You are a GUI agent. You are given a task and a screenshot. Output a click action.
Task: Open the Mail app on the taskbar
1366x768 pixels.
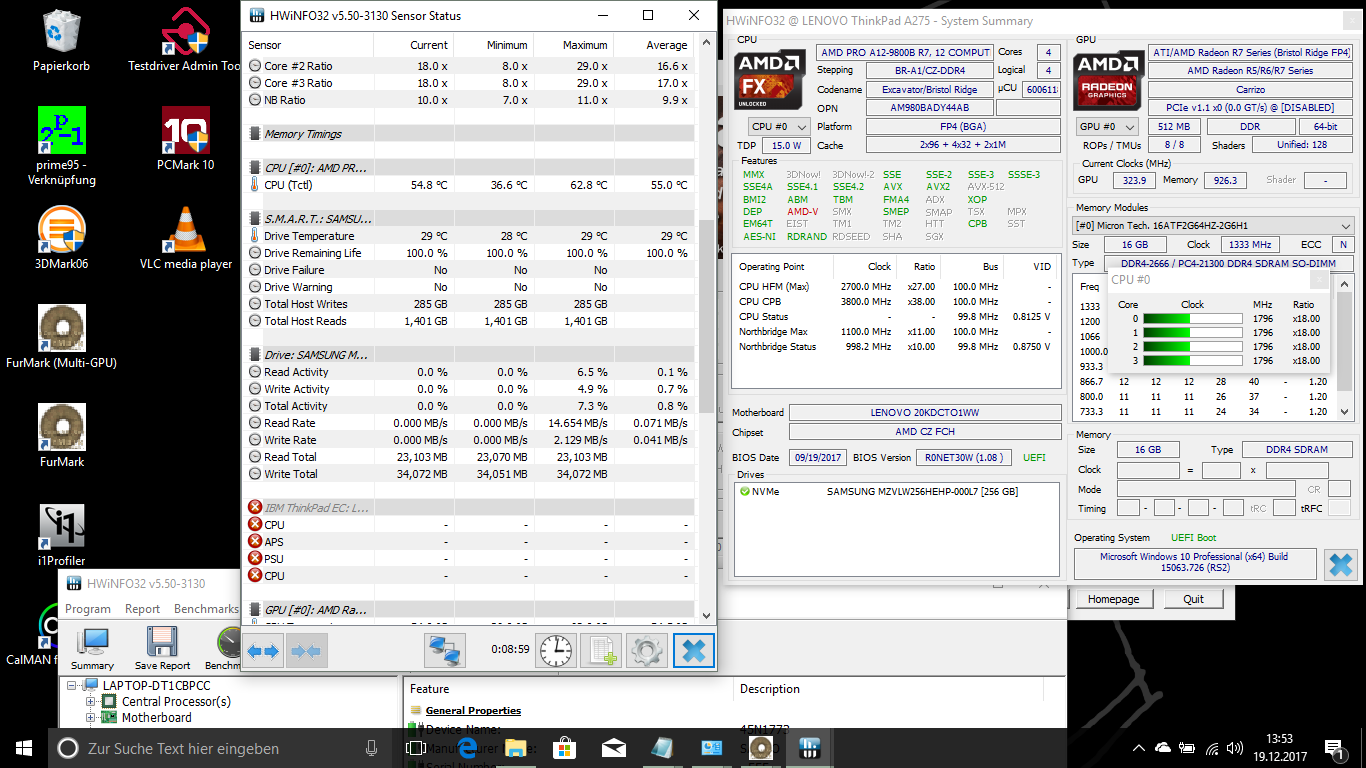click(x=613, y=748)
